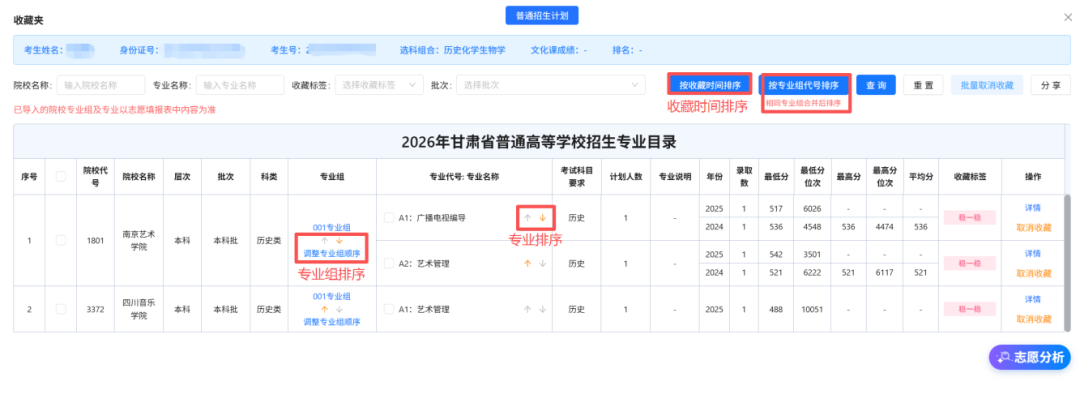
Task: Open 详情 for A1 广播电视编导
Action: point(1032,208)
